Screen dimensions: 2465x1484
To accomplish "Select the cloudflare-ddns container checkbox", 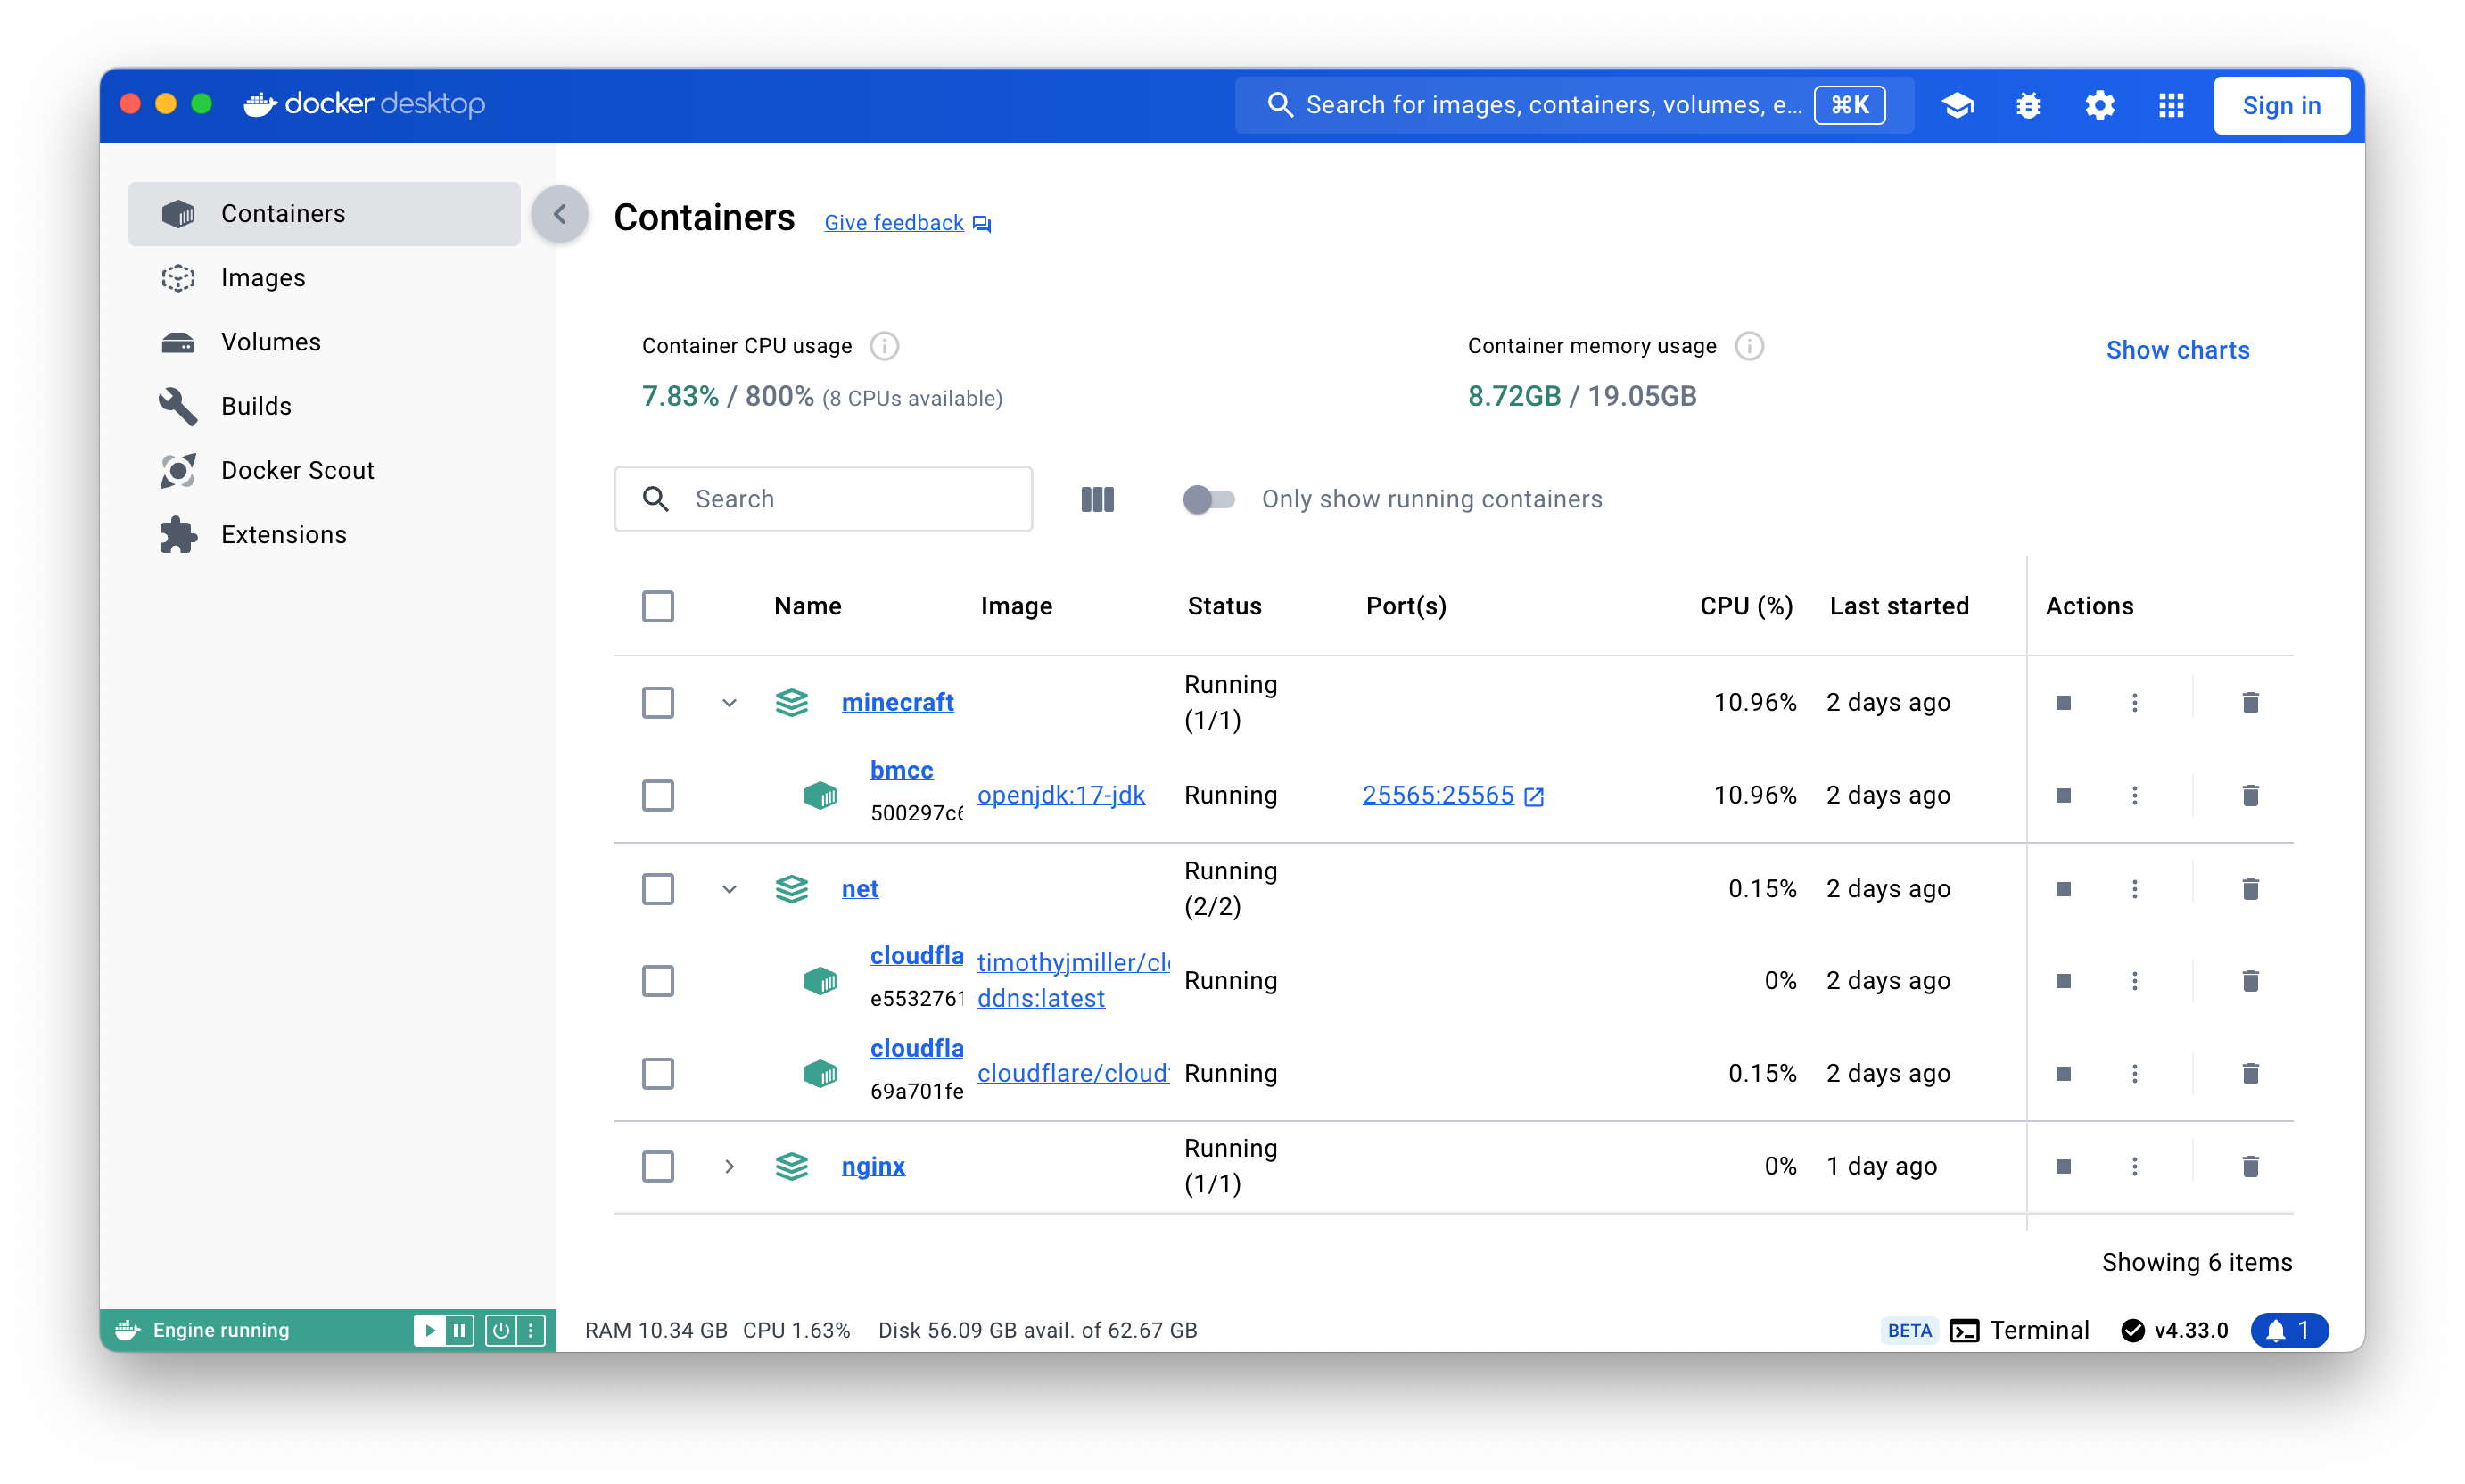I will click(657, 981).
